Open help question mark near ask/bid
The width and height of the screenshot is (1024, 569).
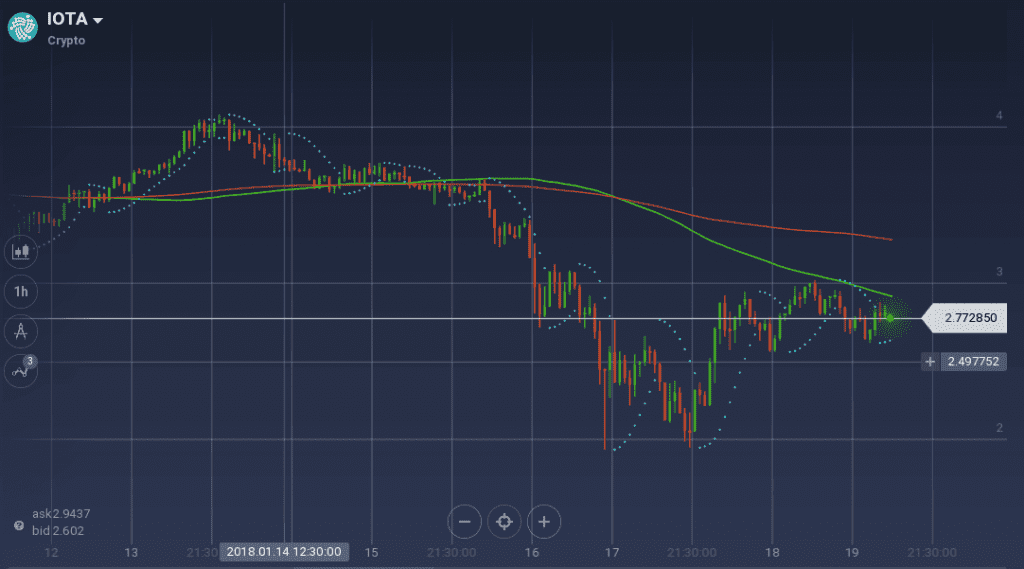[x=19, y=525]
